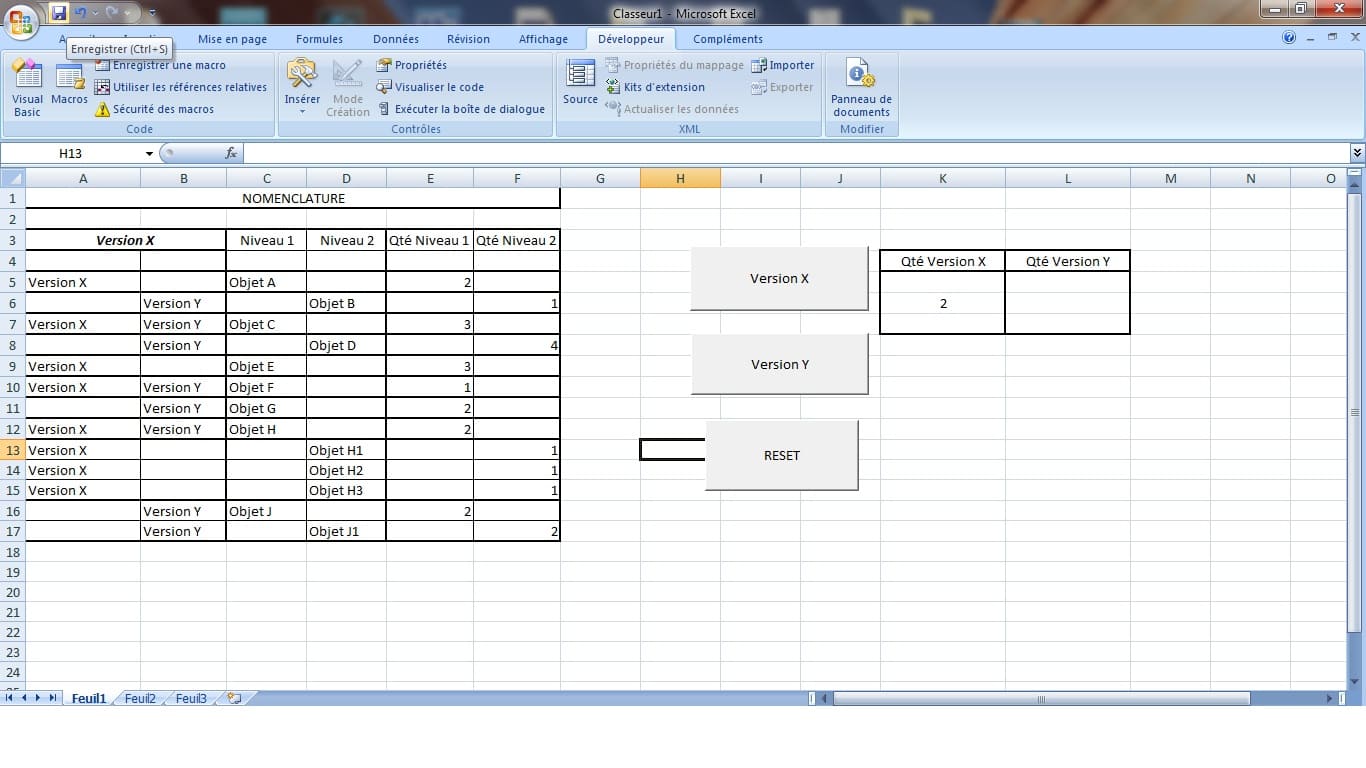
Task: Open the Visual Basic editor
Action: [x=27, y=87]
